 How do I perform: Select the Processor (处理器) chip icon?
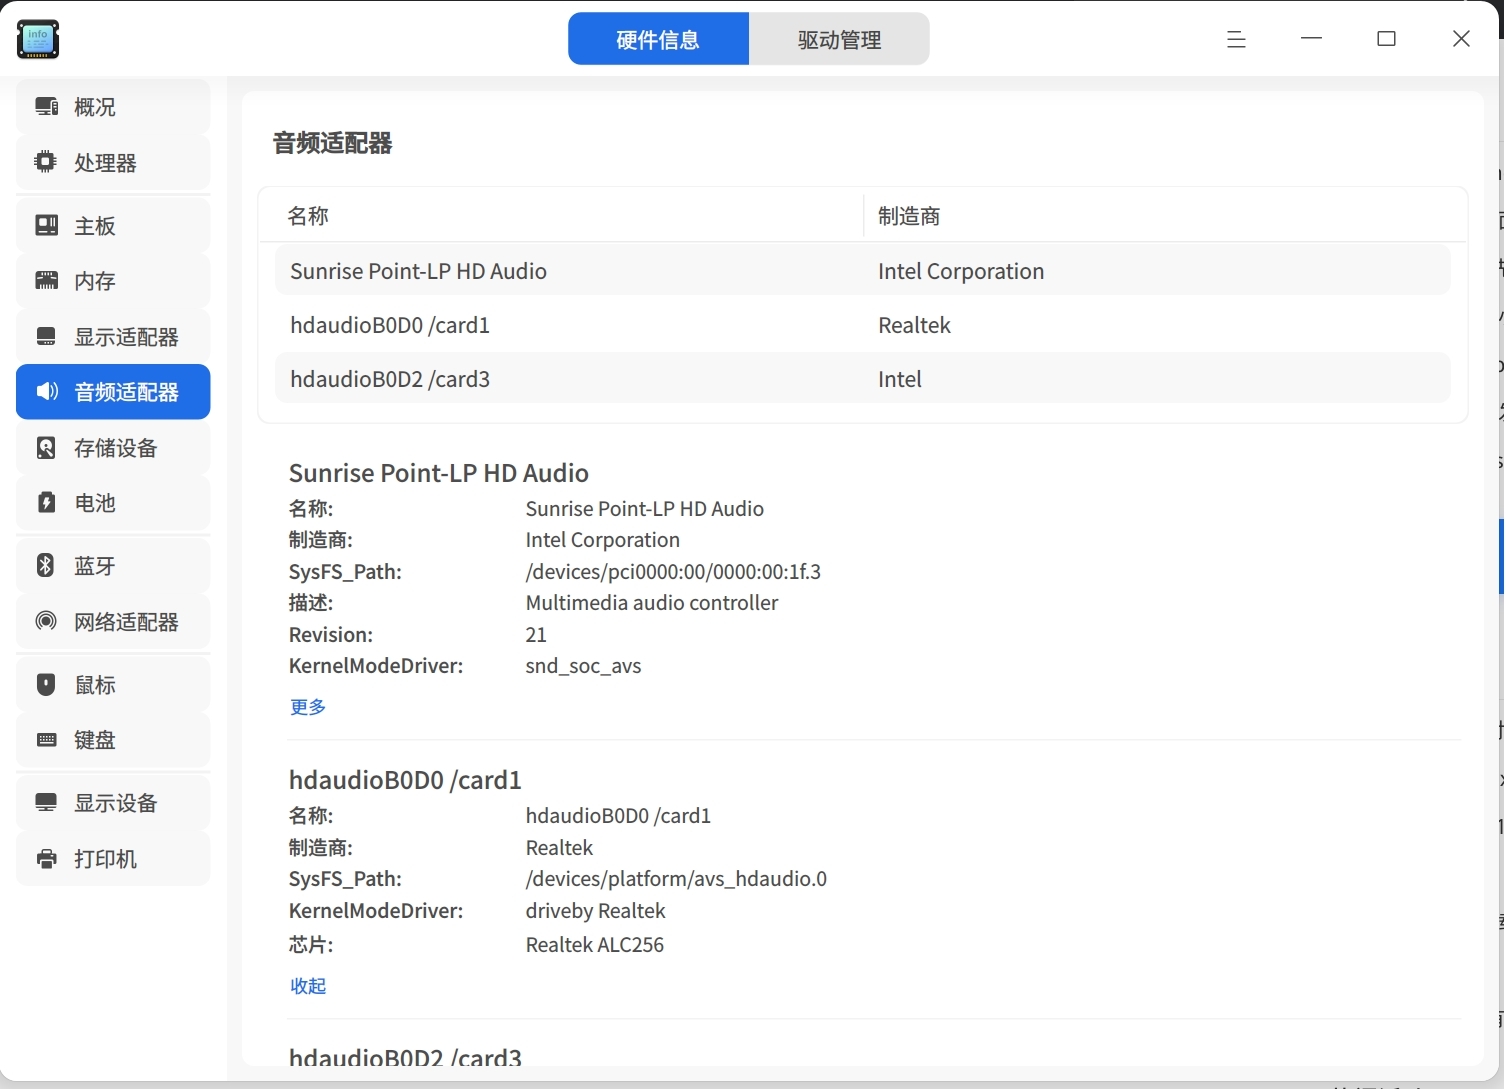46,162
